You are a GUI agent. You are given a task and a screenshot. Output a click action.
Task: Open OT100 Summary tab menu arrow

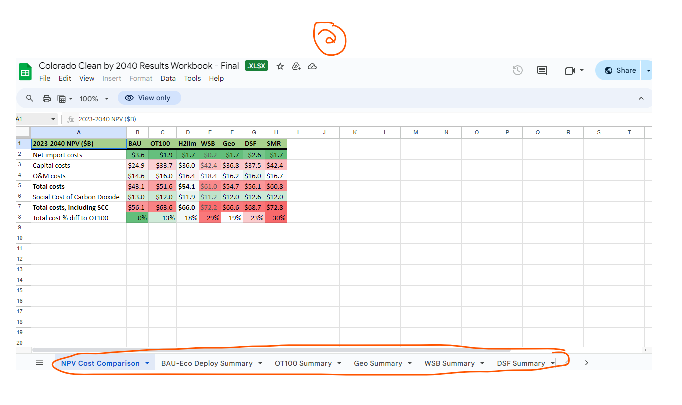pos(339,363)
